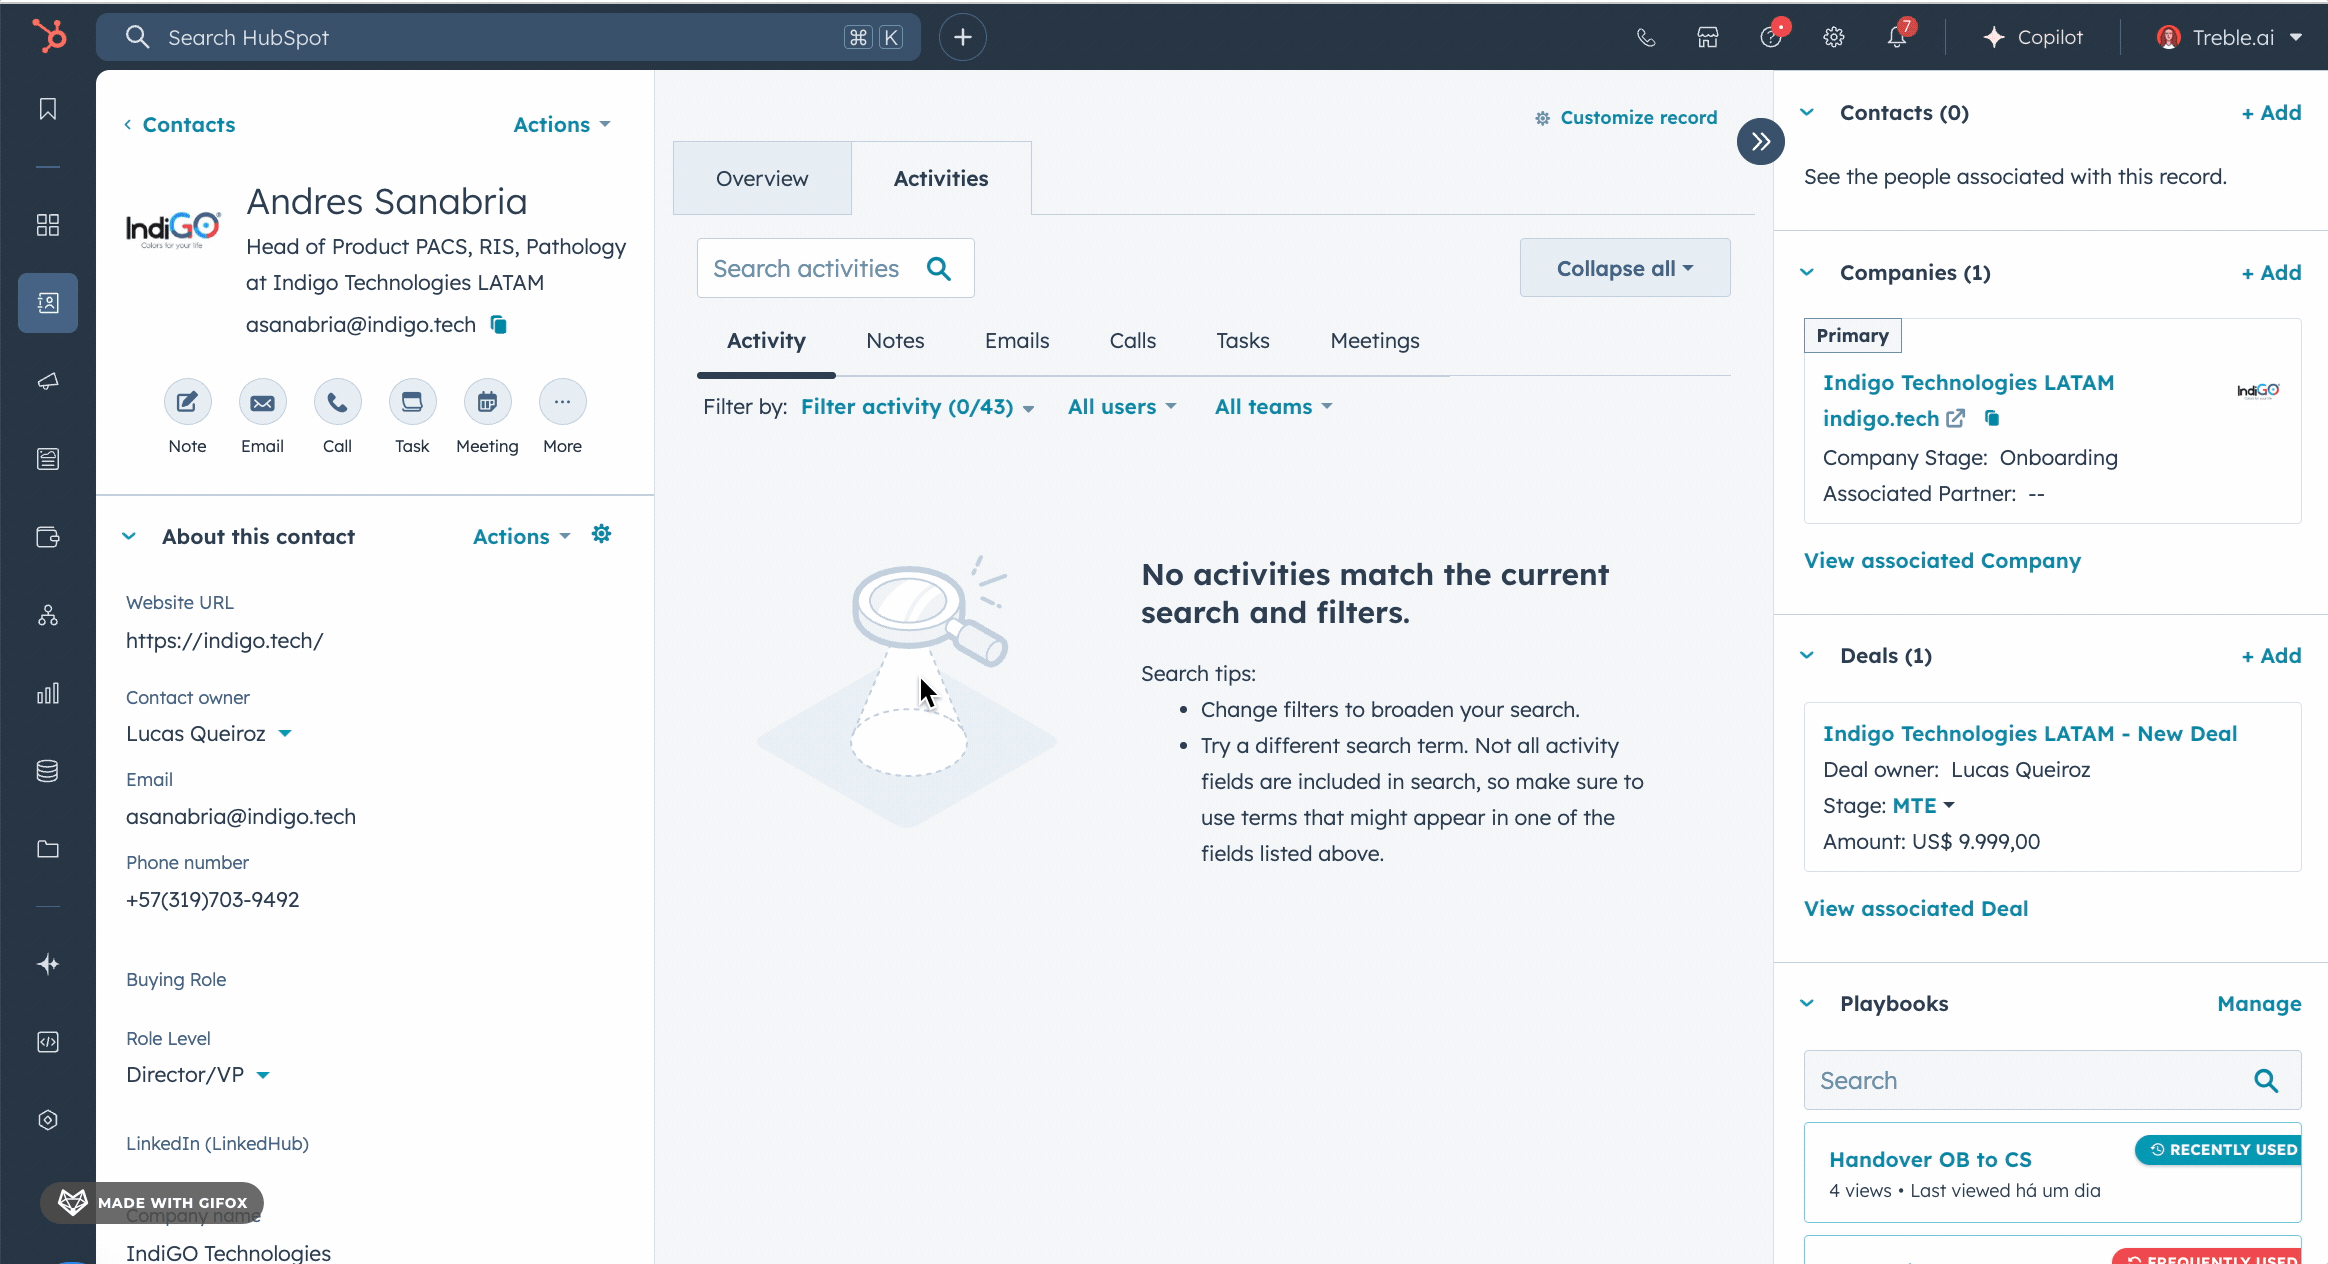
Task: Click the Meeting calendar action icon
Action: 487,402
